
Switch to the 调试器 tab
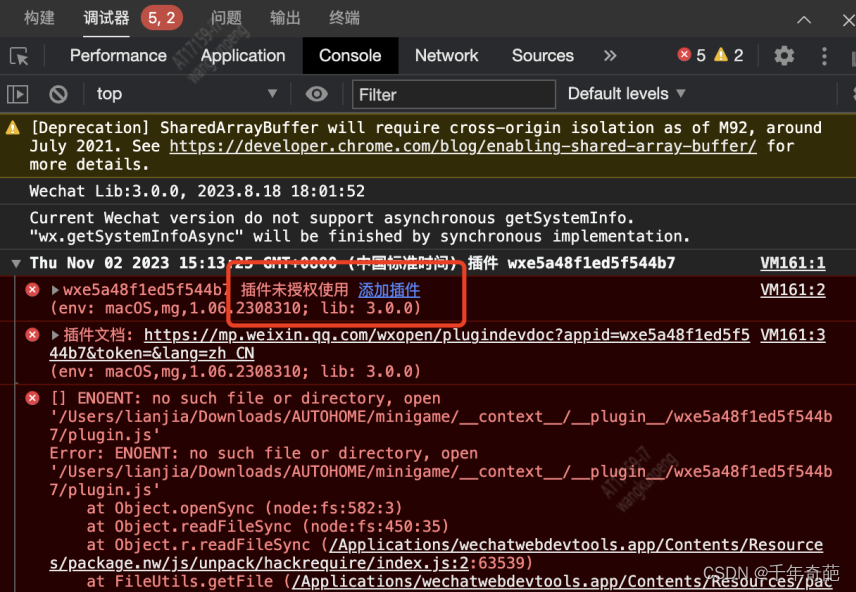[106, 18]
